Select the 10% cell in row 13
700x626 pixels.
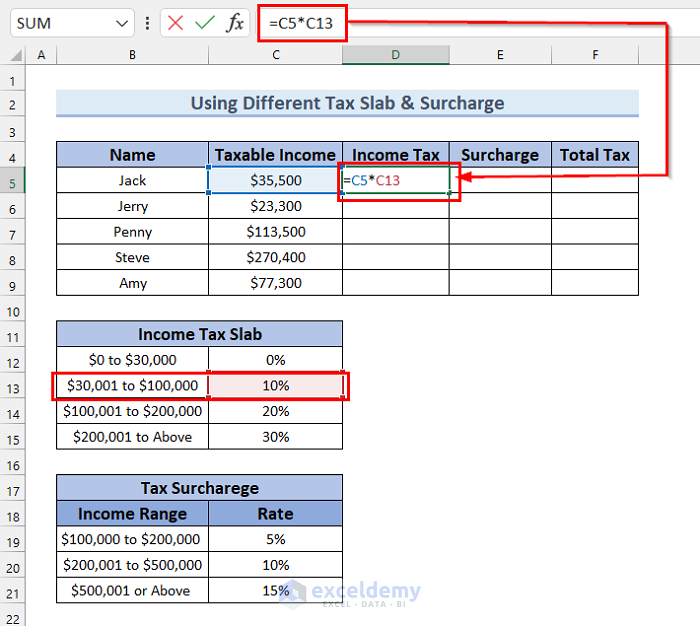point(275,385)
